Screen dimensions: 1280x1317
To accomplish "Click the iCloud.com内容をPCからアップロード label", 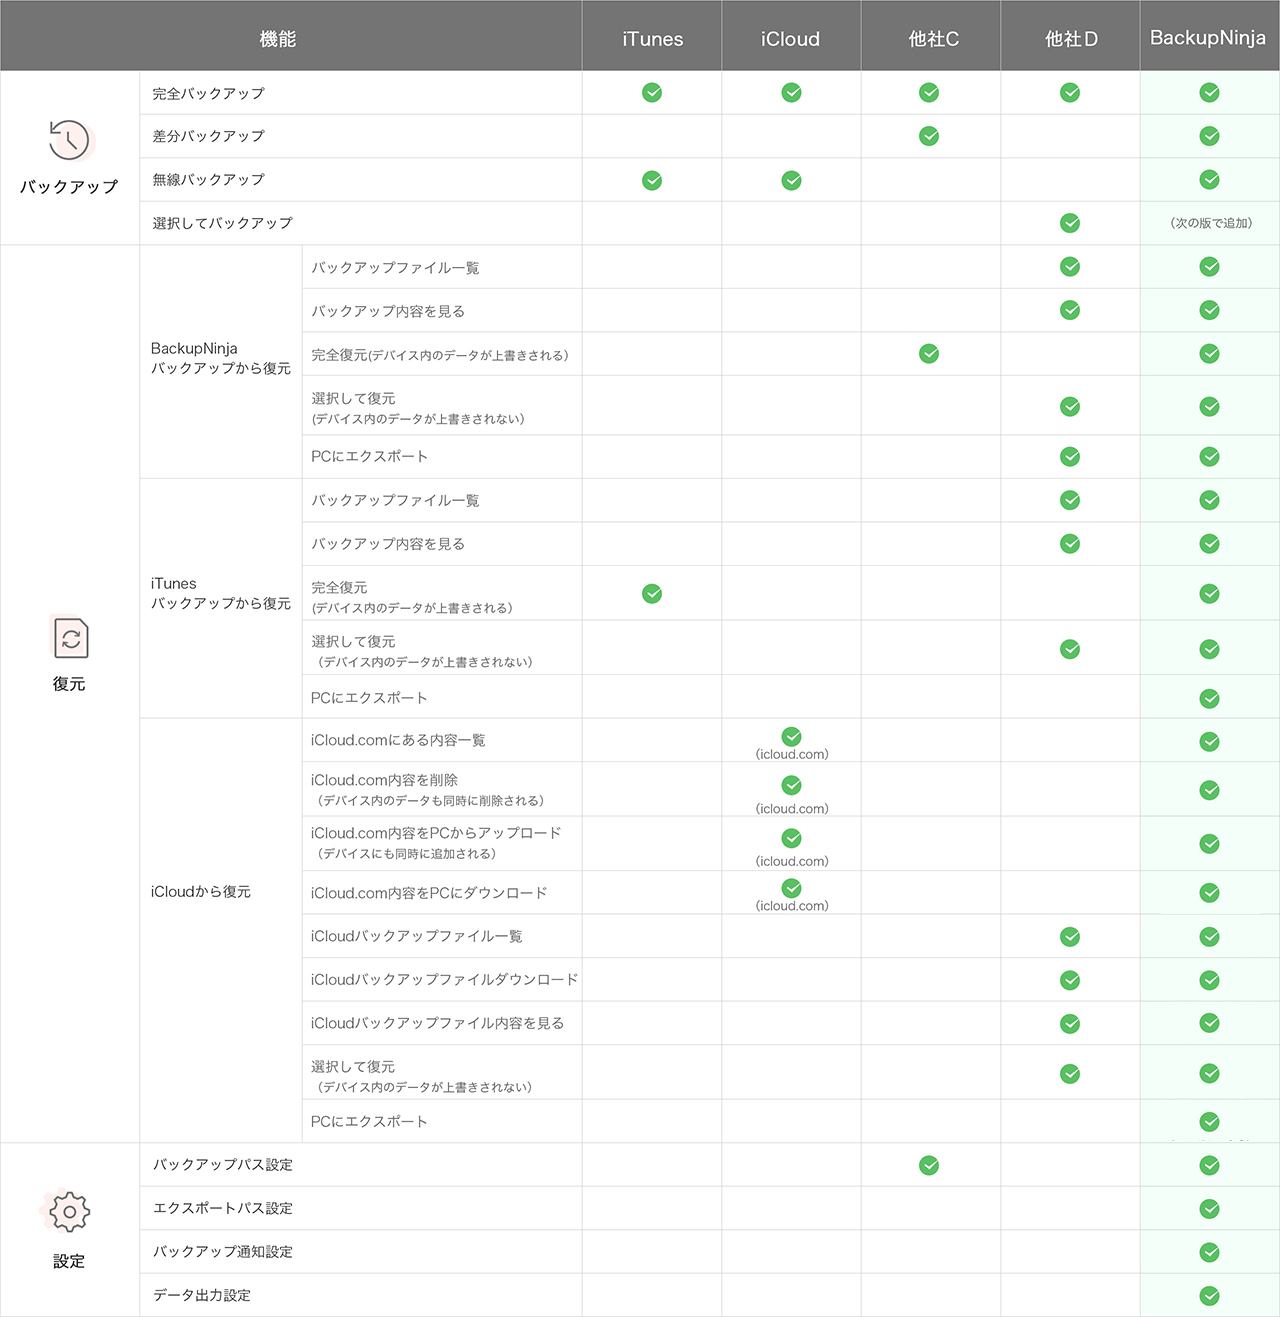I will click(436, 833).
